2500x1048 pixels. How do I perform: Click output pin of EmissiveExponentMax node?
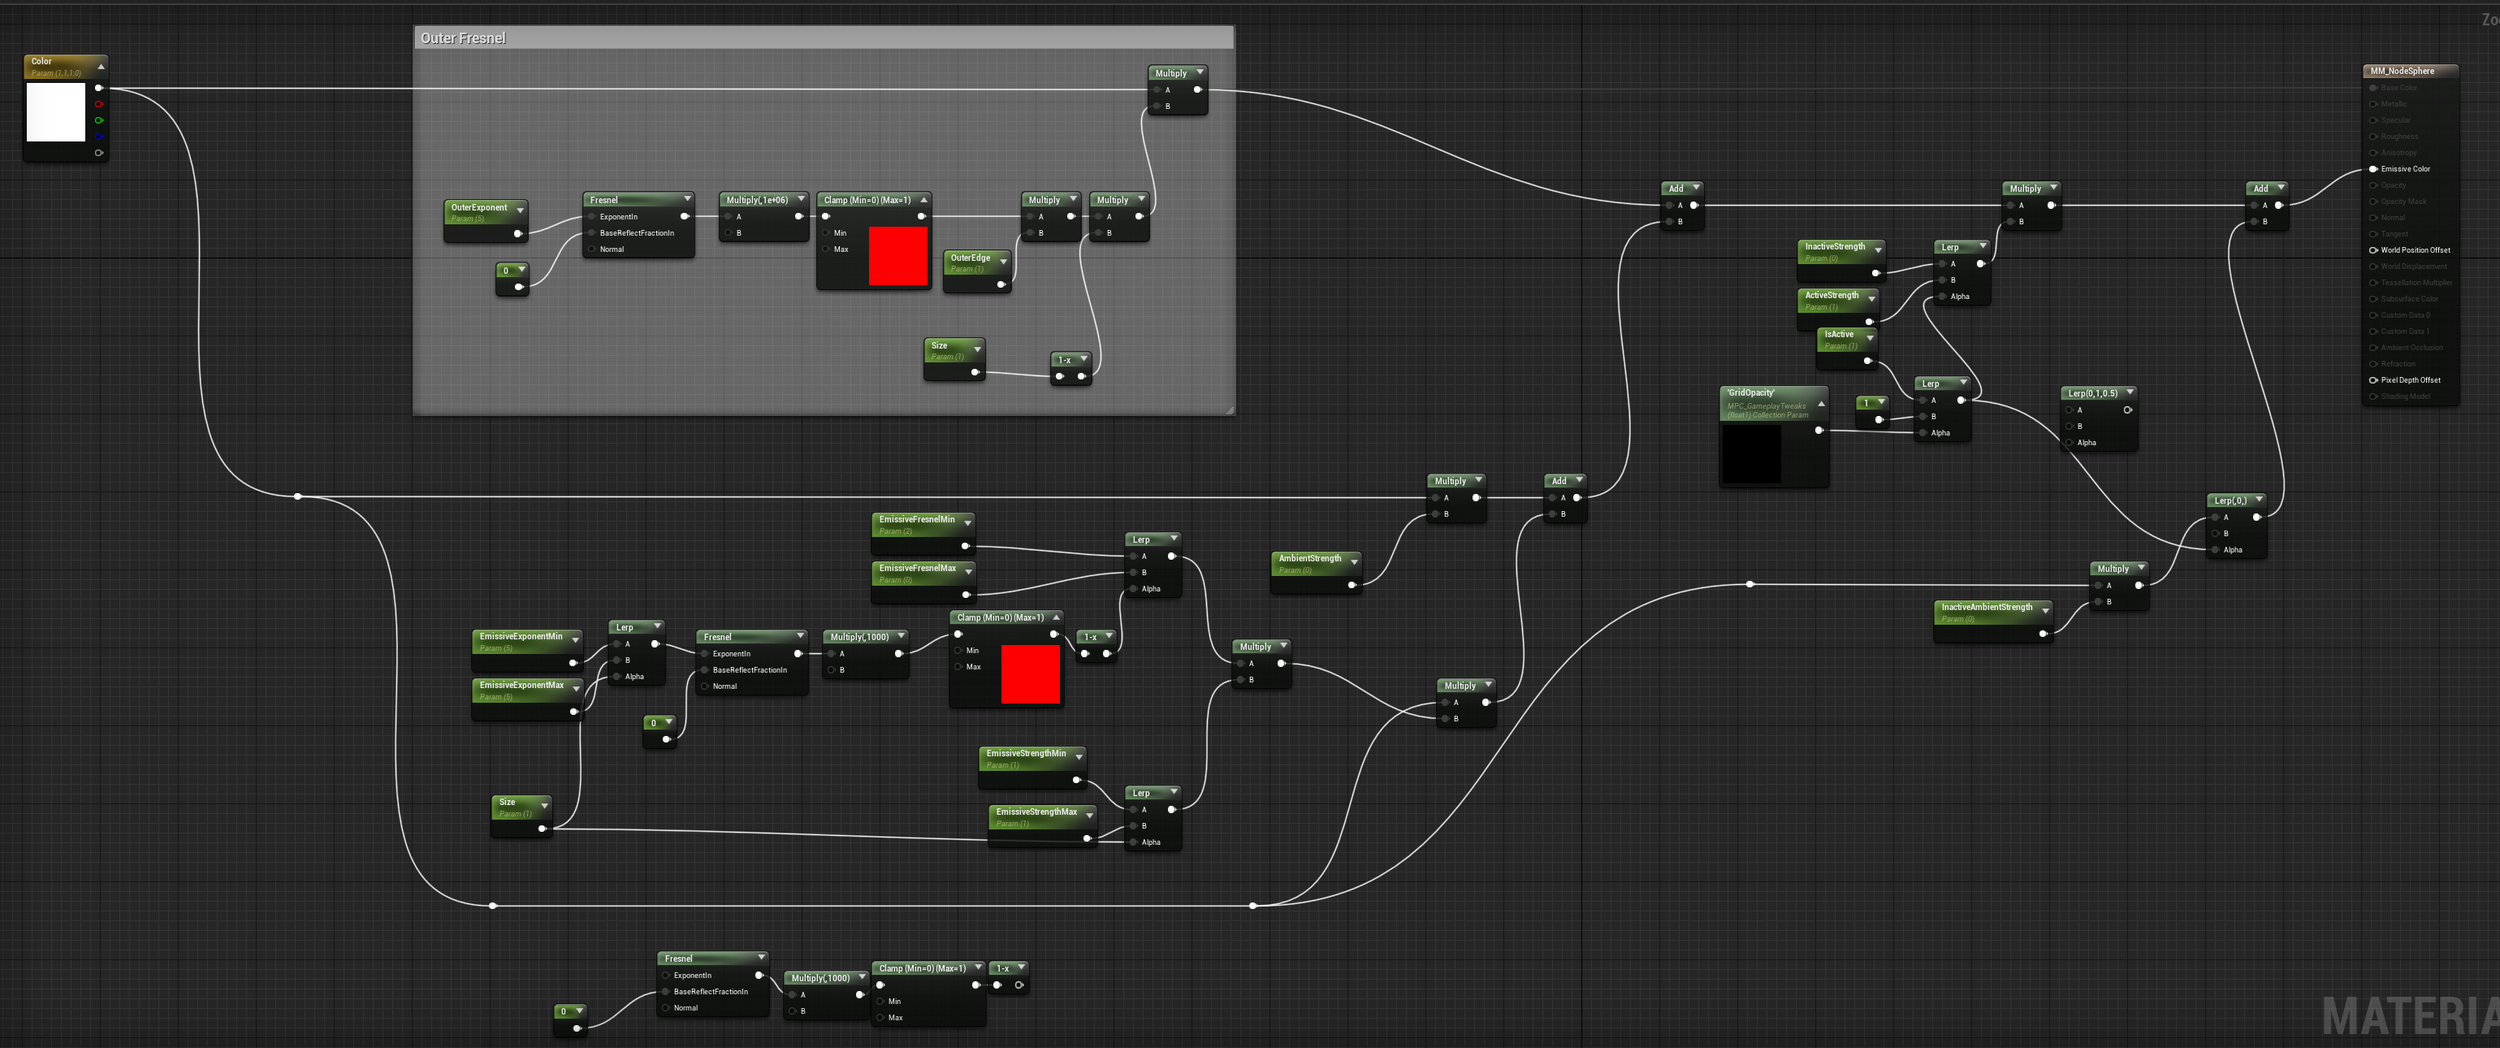[573, 711]
